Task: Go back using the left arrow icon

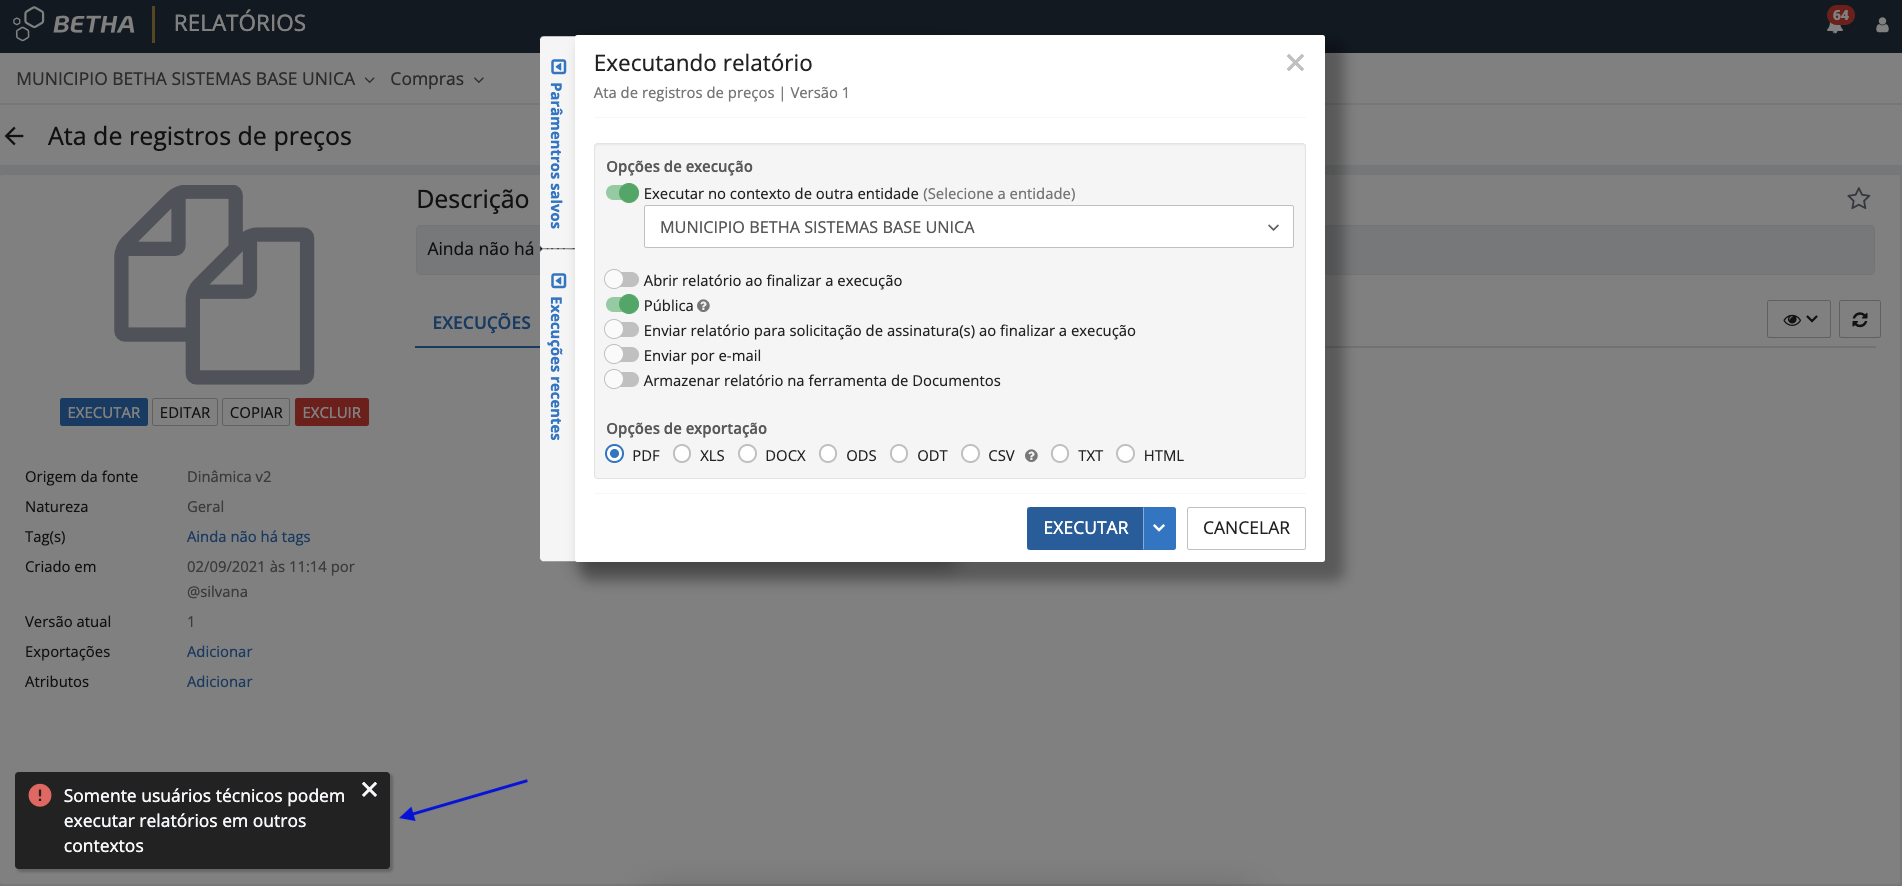Action: (x=15, y=136)
